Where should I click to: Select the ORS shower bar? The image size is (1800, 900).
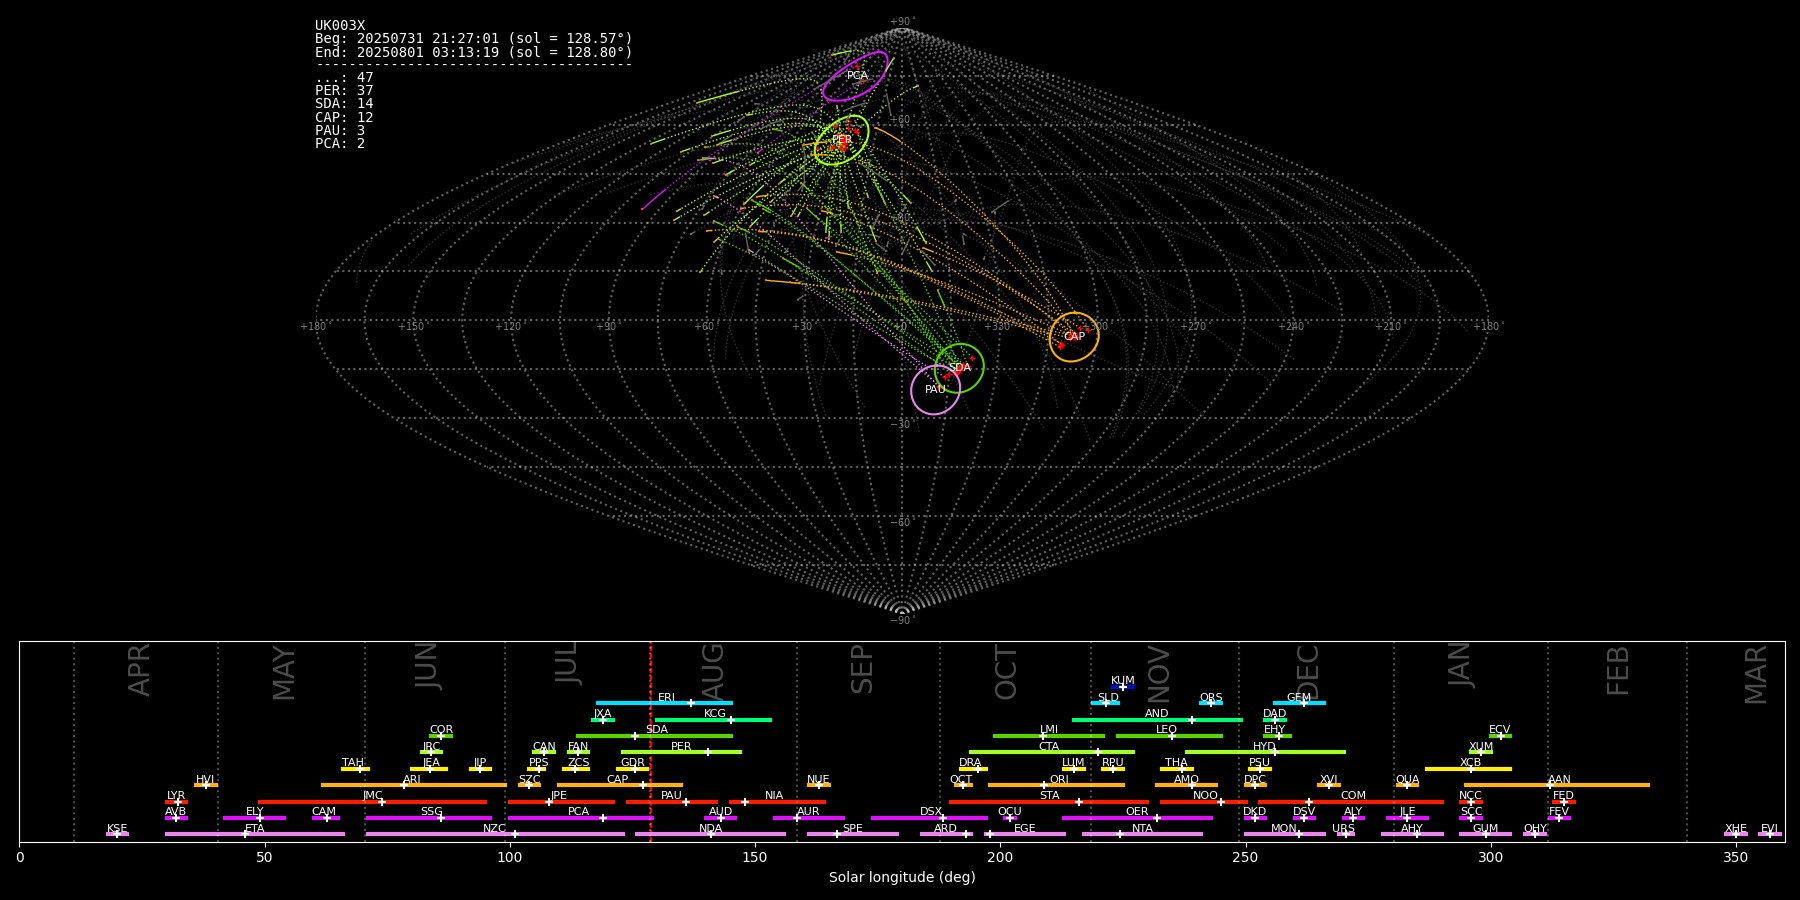tap(1211, 703)
